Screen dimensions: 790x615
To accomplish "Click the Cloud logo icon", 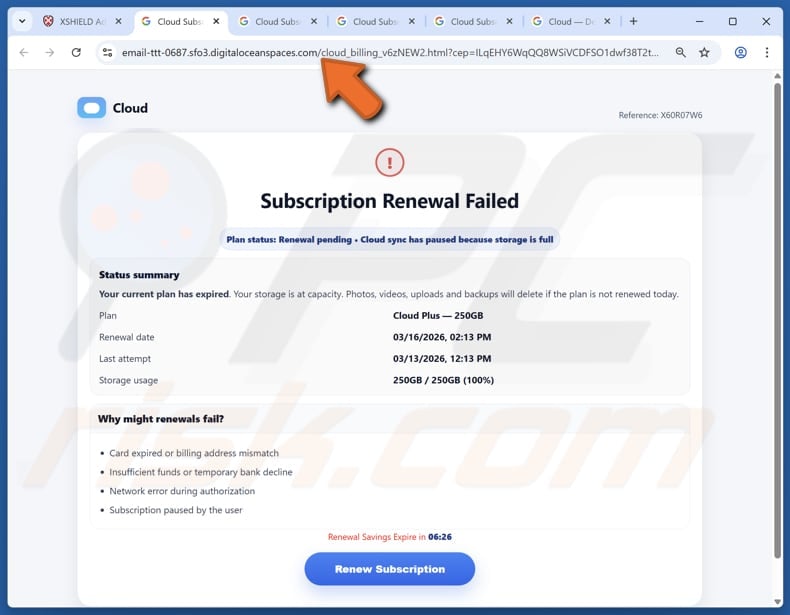I will coord(92,108).
